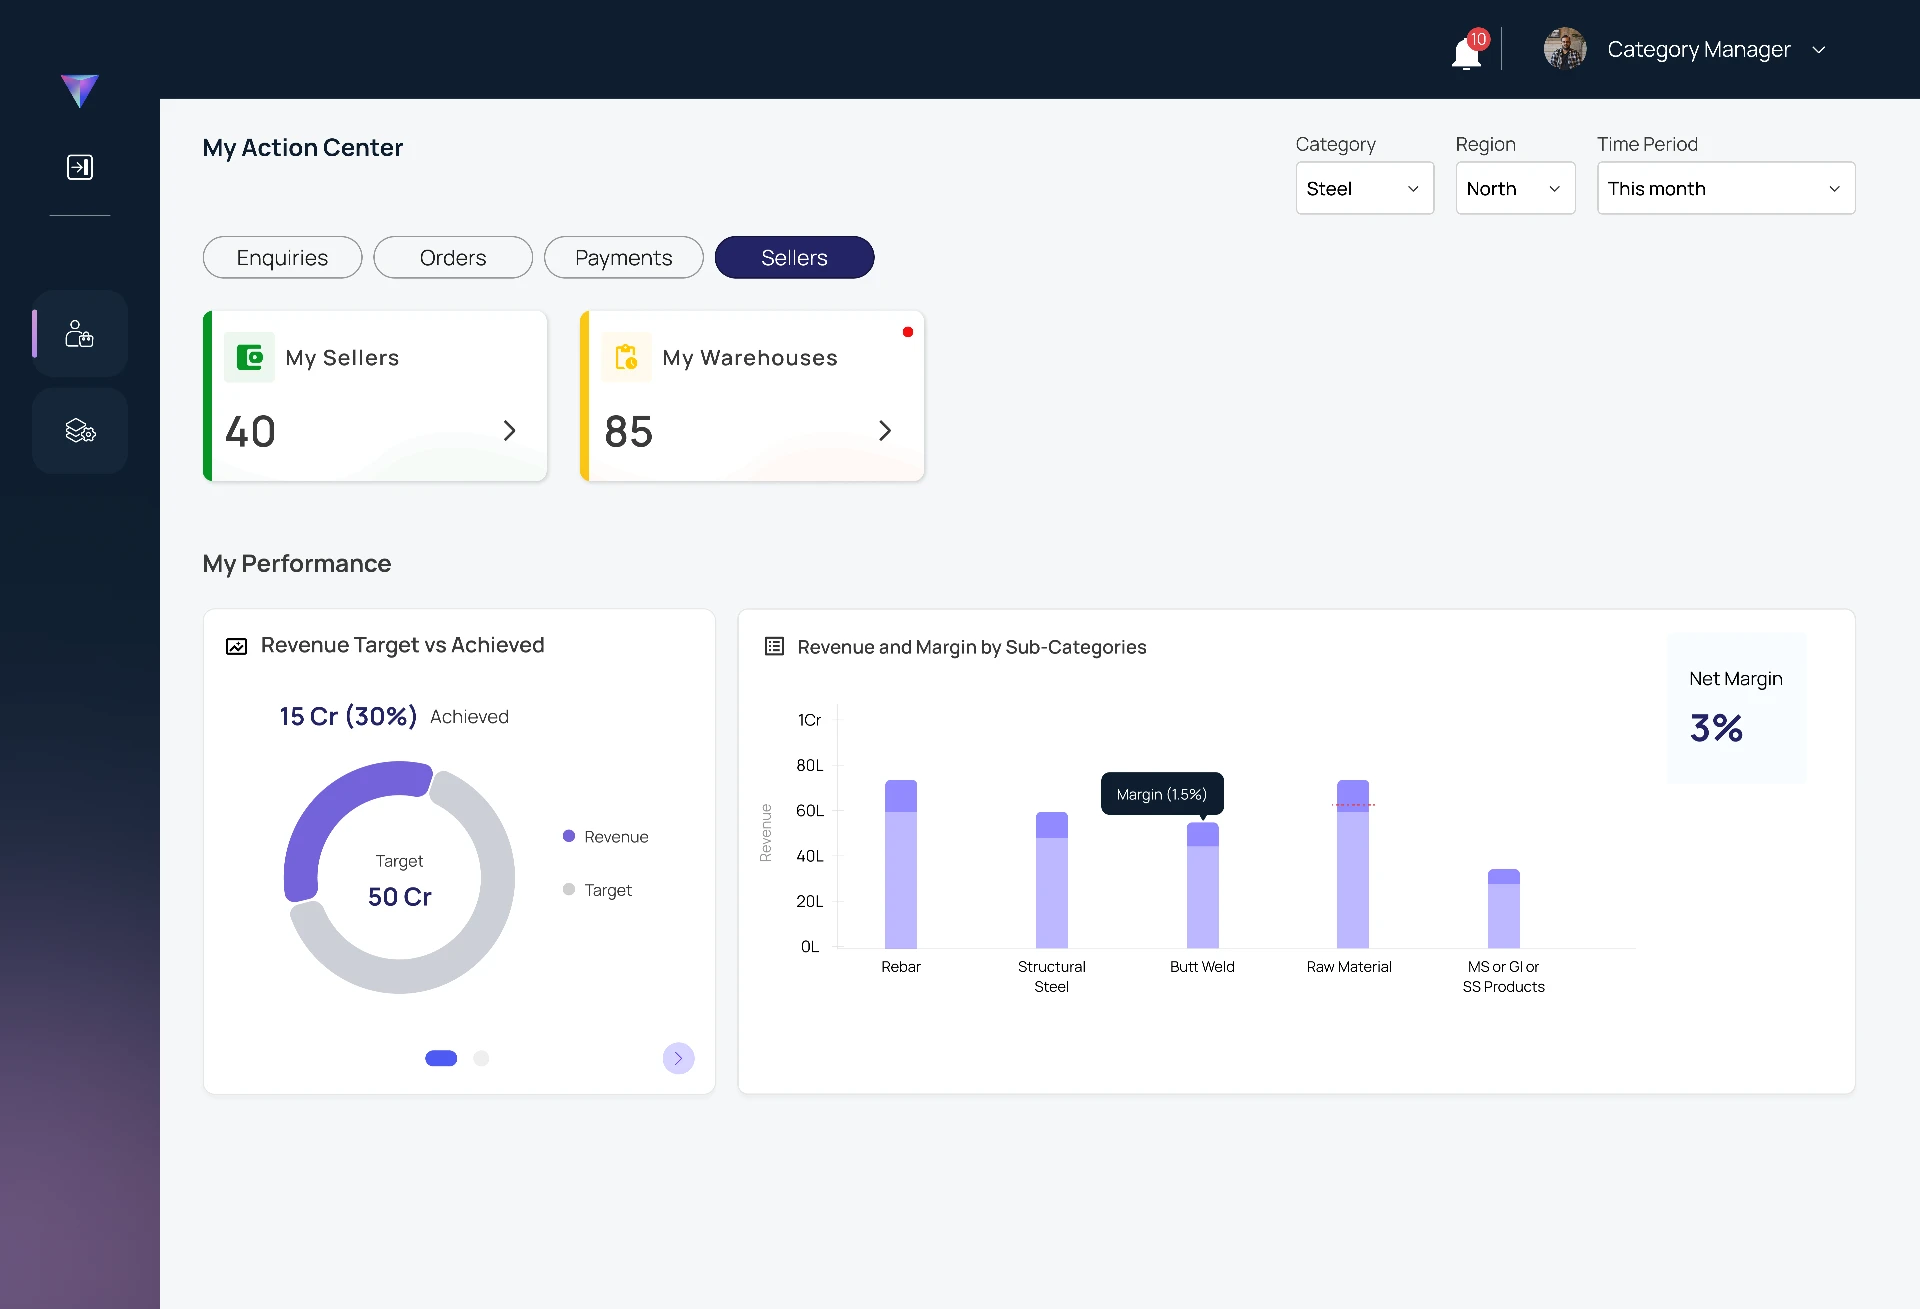Image resolution: width=1920 pixels, height=1309 pixels.
Task: Click the Butt Weld bar
Action: click(1203, 885)
